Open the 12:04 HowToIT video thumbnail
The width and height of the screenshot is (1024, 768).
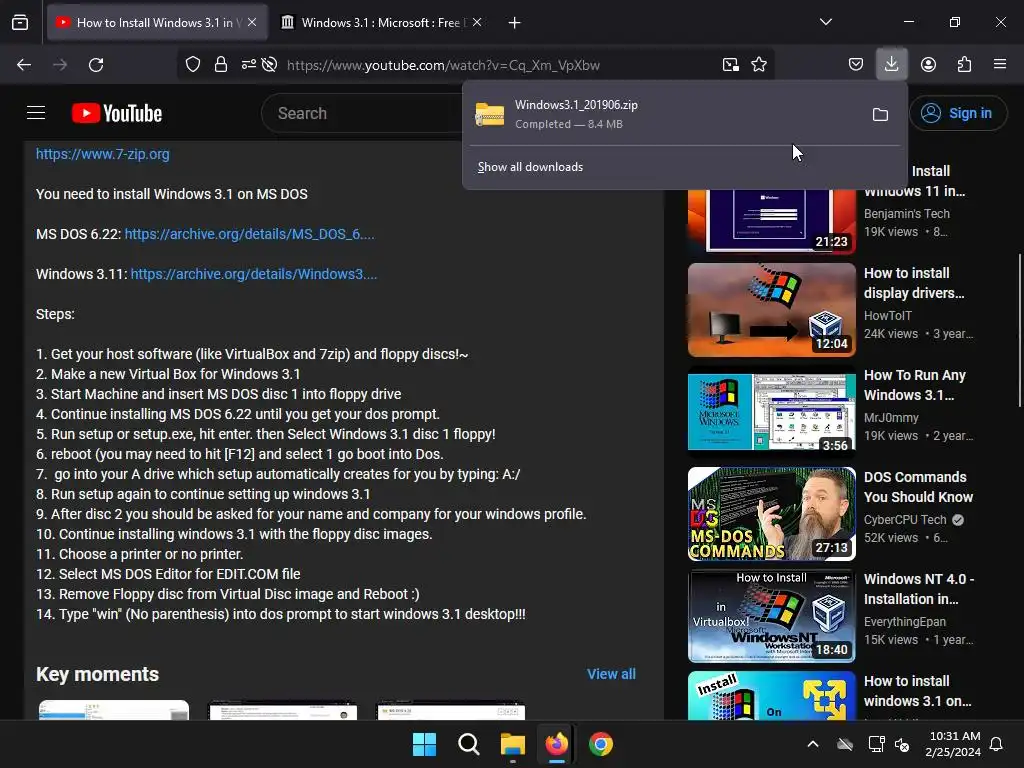click(772, 310)
